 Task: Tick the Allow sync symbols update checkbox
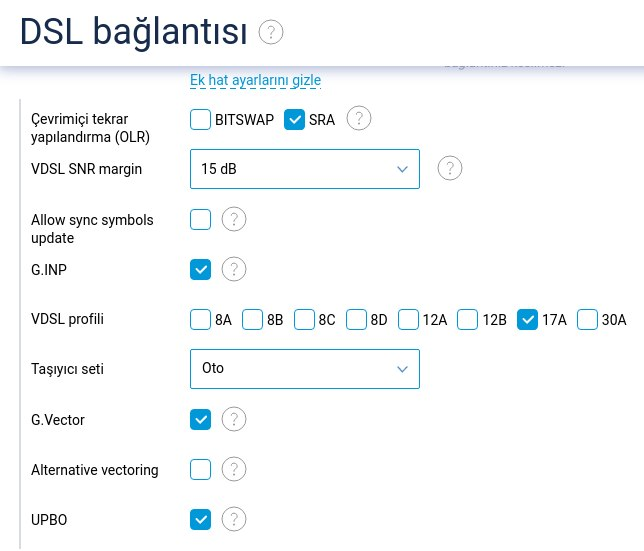[200, 219]
